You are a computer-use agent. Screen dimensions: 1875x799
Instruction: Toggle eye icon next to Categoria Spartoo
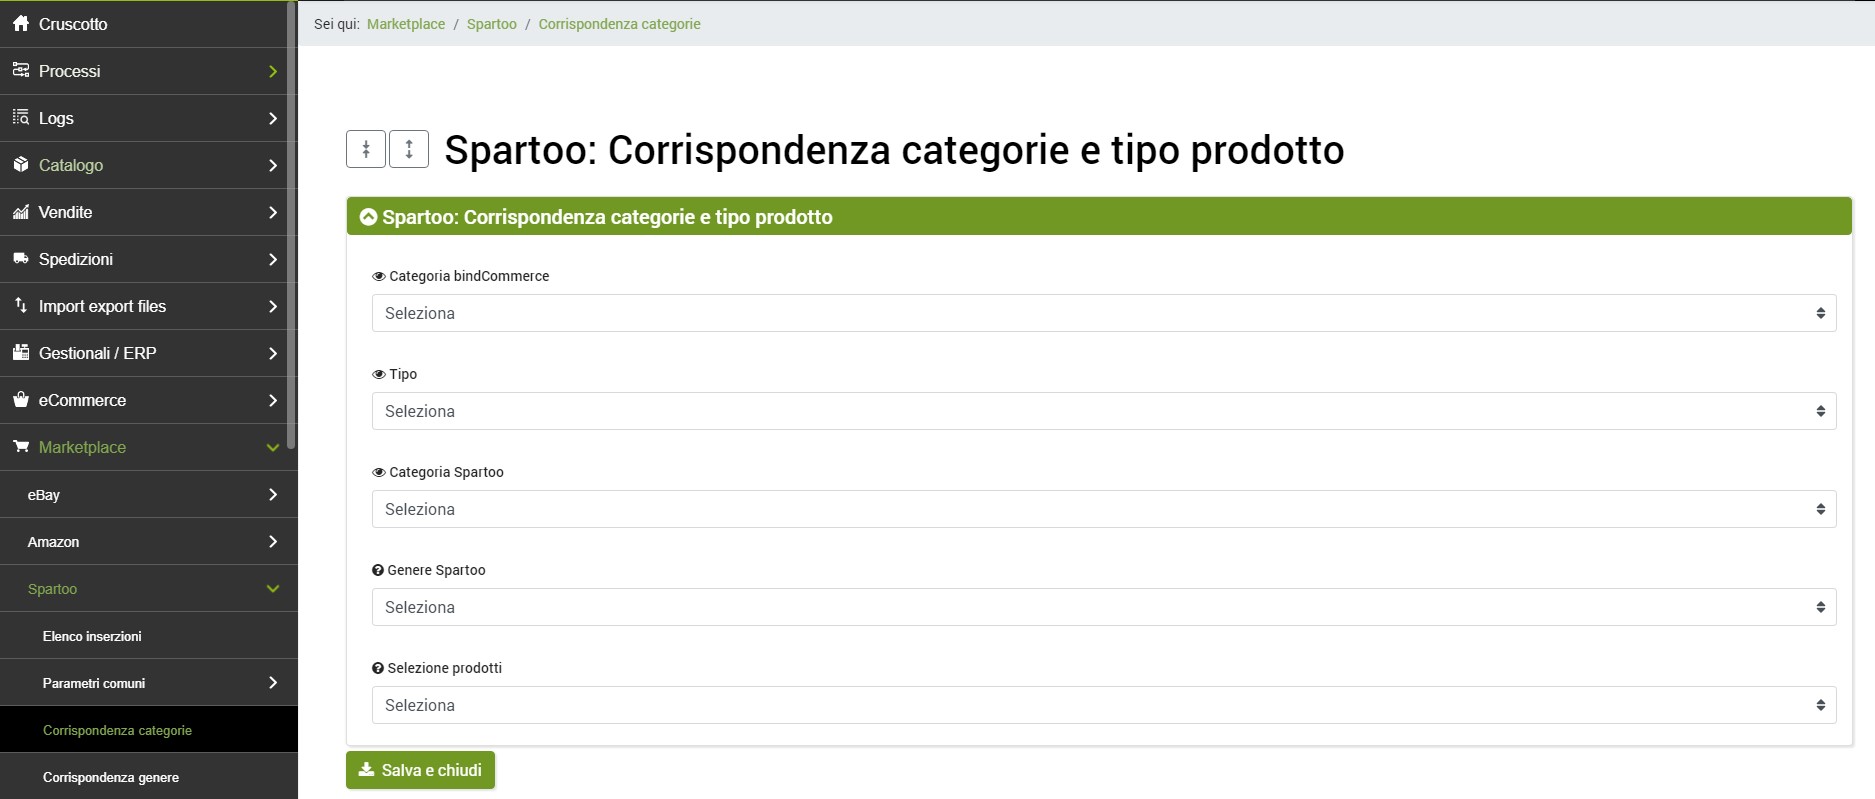click(x=379, y=473)
